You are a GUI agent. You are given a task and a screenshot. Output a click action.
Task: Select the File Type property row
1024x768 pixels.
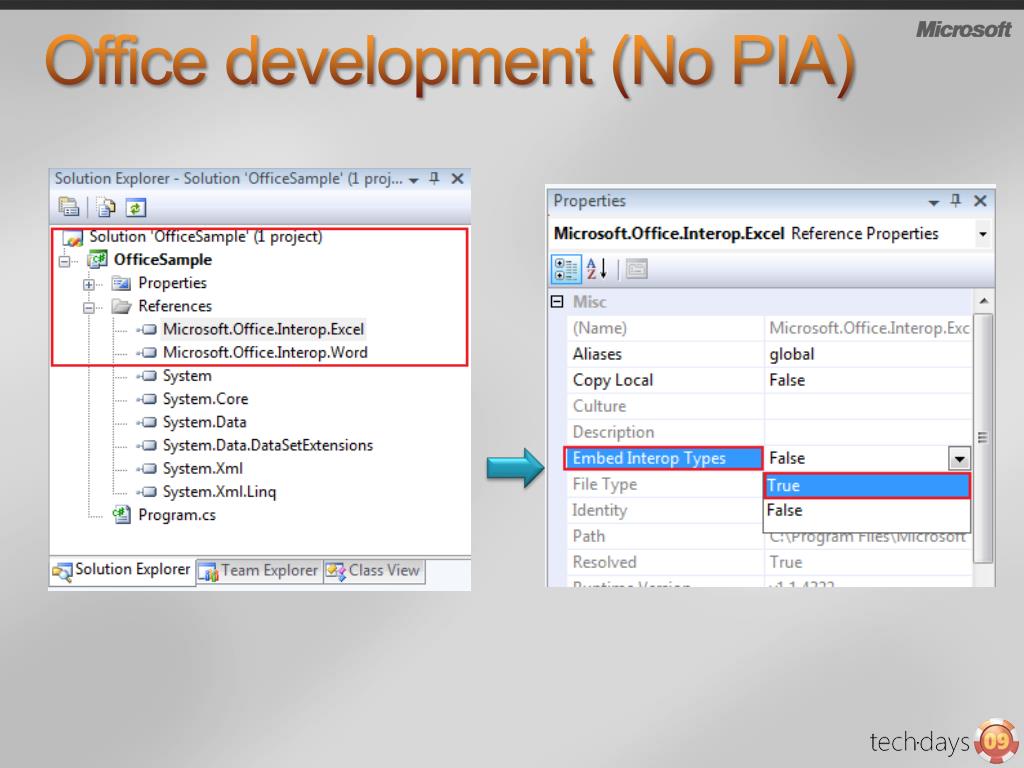pyautogui.click(x=665, y=485)
